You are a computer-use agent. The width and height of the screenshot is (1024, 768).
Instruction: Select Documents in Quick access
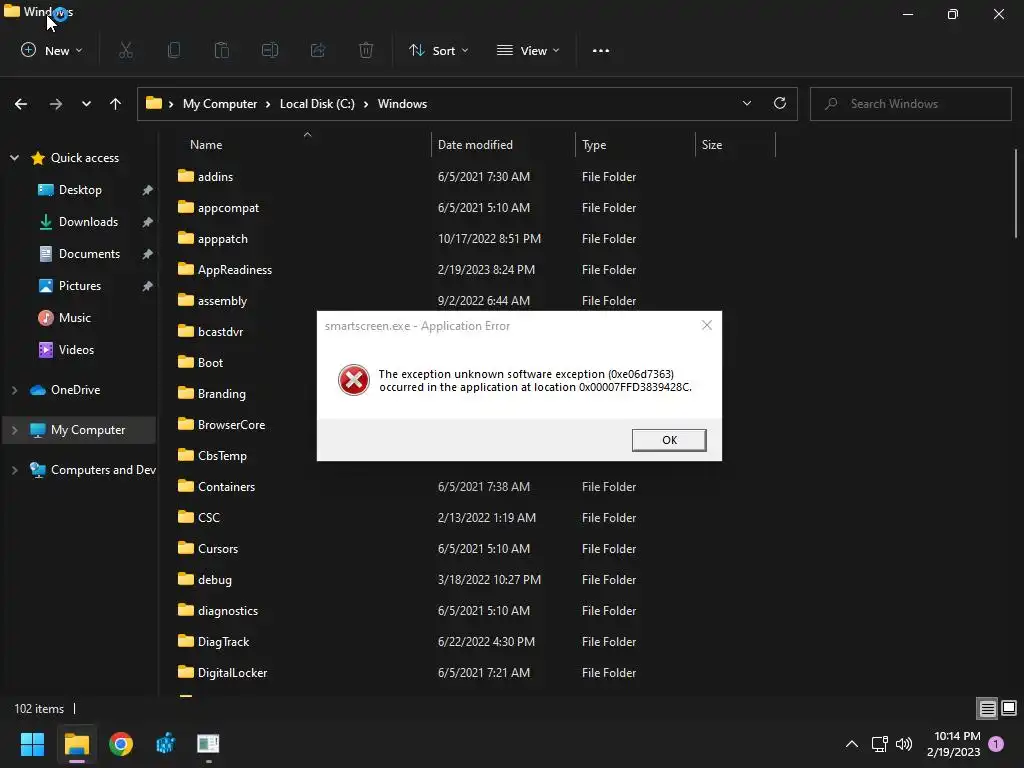tap(89, 253)
